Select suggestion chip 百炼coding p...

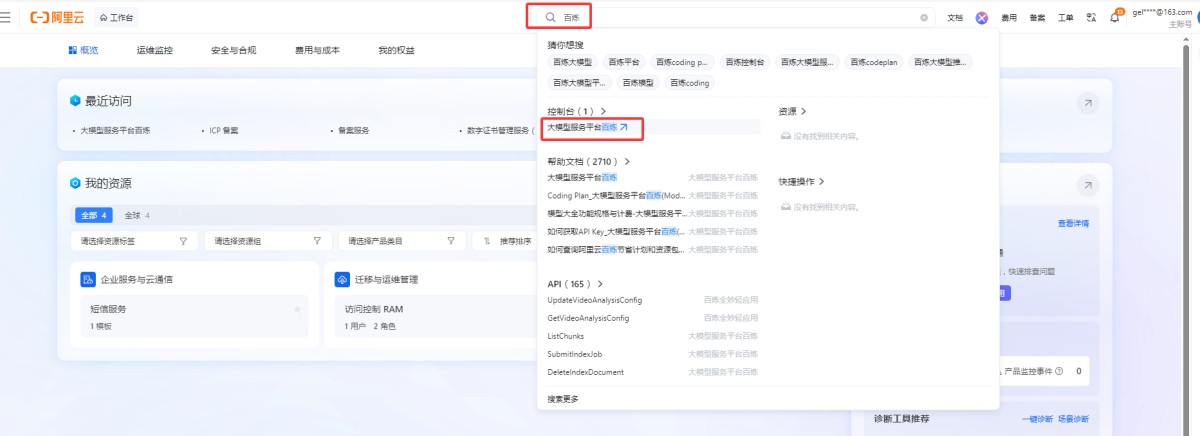point(683,62)
